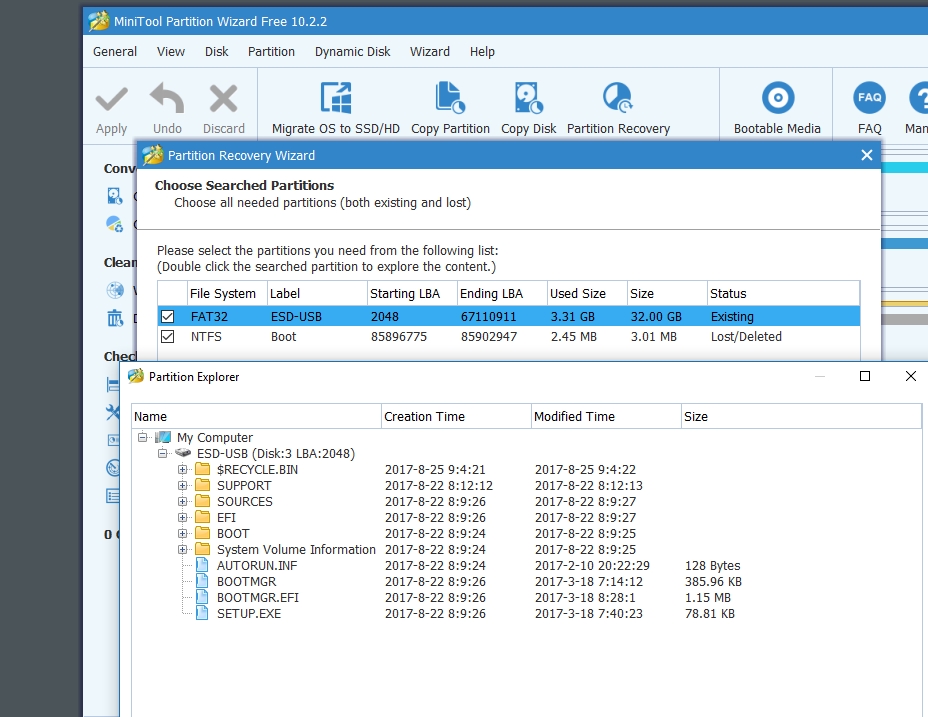Open the Partition menu

pyautogui.click(x=271, y=52)
